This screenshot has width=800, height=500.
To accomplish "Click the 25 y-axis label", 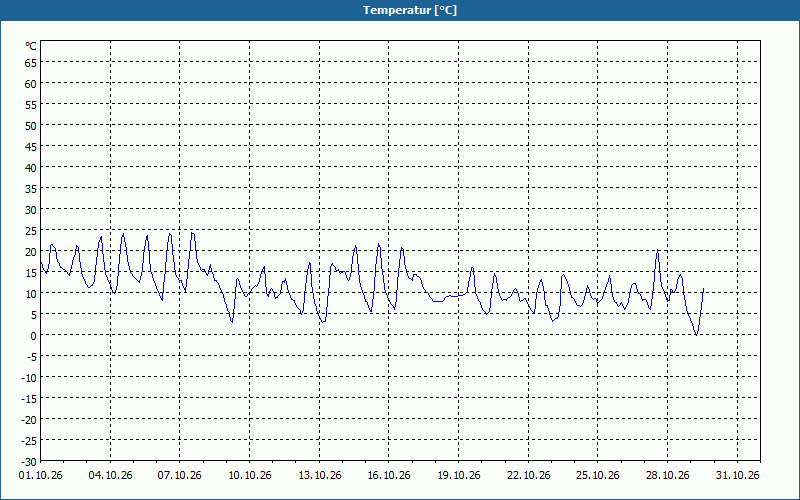I will [x=31, y=231].
